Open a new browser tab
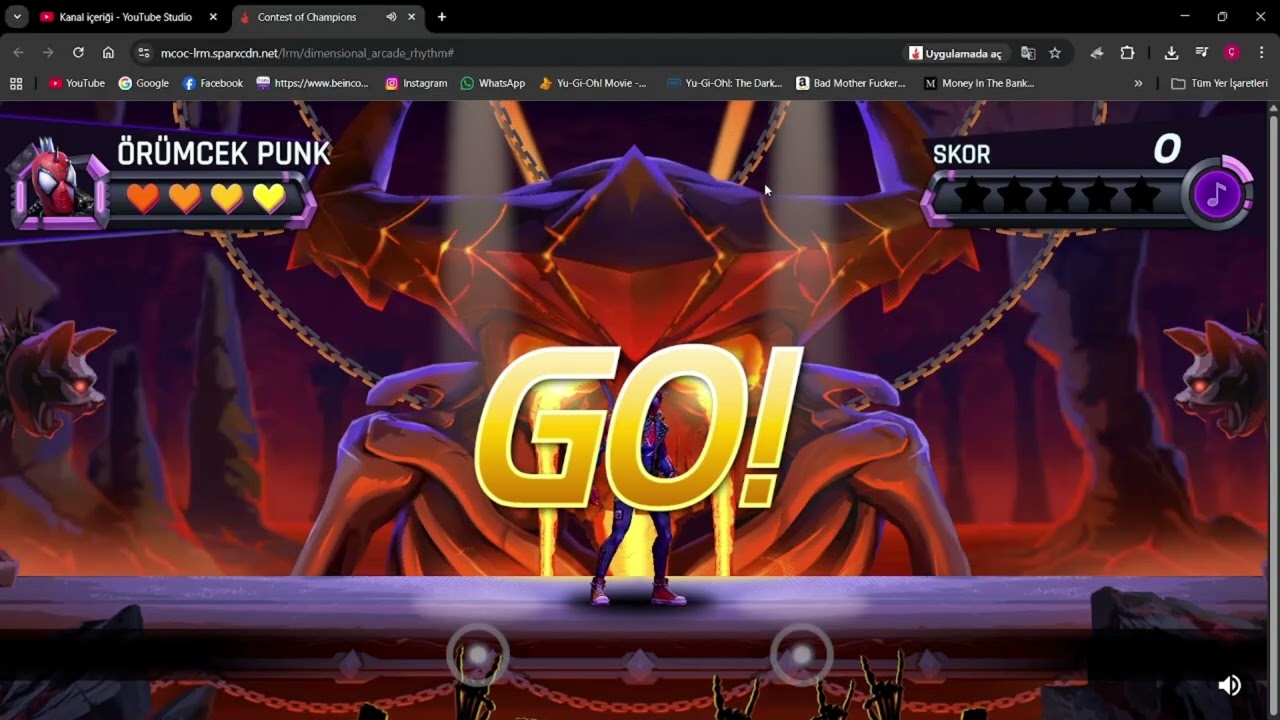This screenshot has width=1280, height=720. pyautogui.click(x=442, y=17)
